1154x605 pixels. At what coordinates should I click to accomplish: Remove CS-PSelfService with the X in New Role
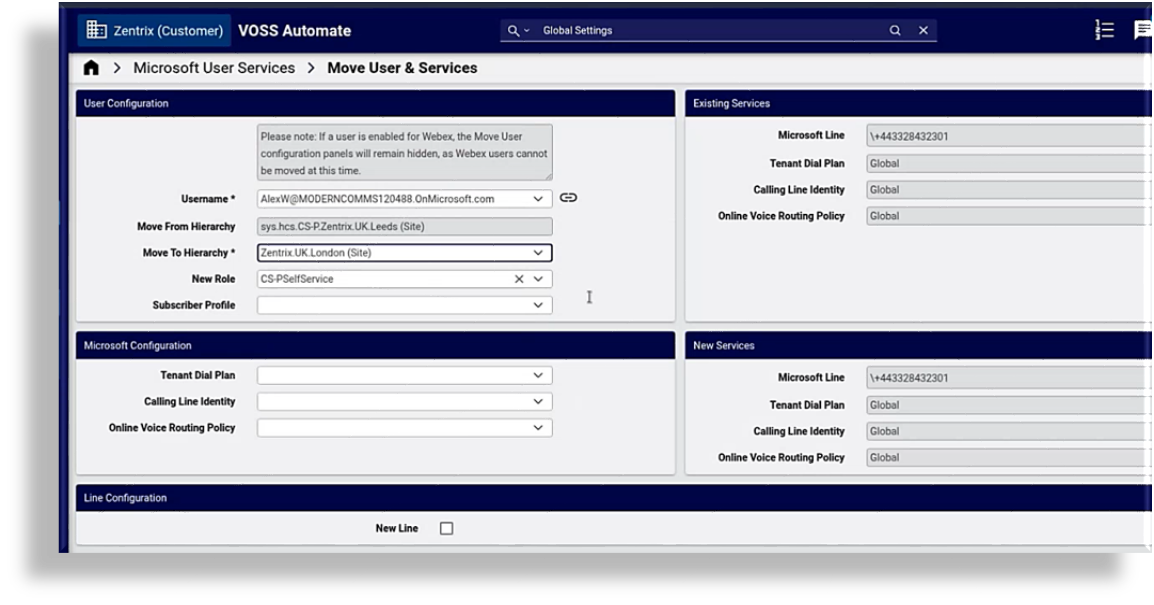point(517,279)
